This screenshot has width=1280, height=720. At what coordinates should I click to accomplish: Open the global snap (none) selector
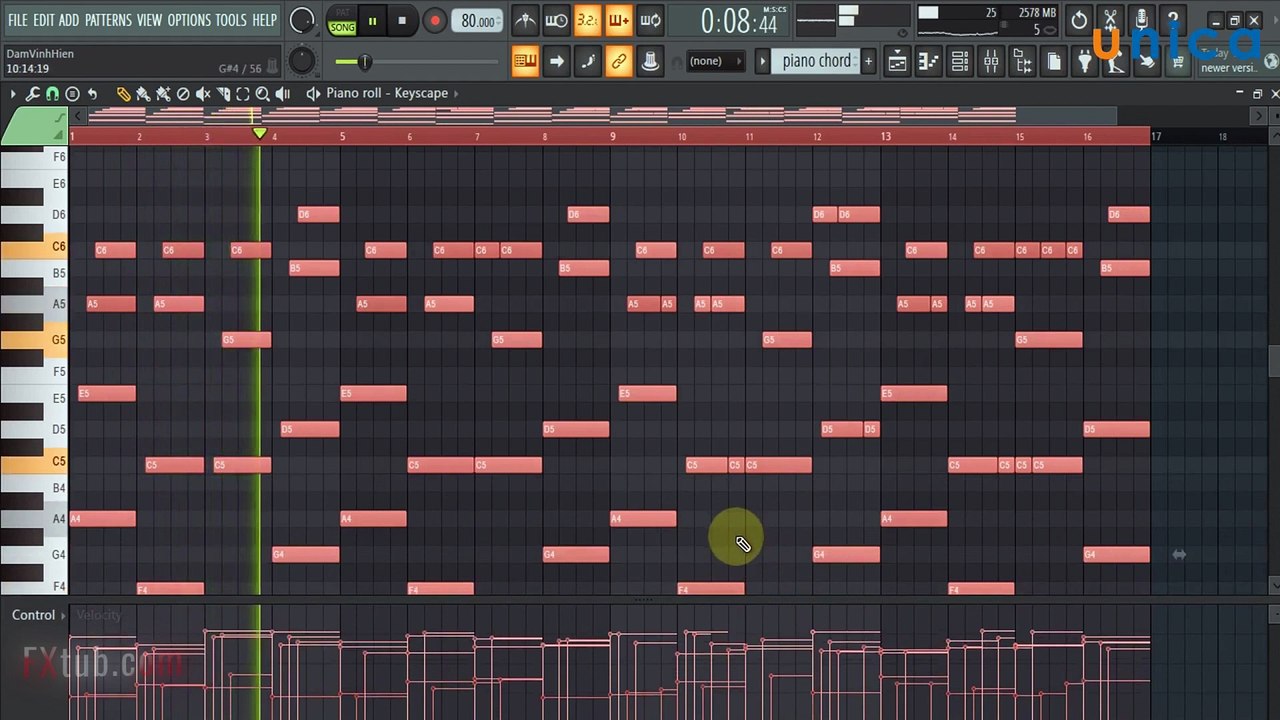click(715, 61)
